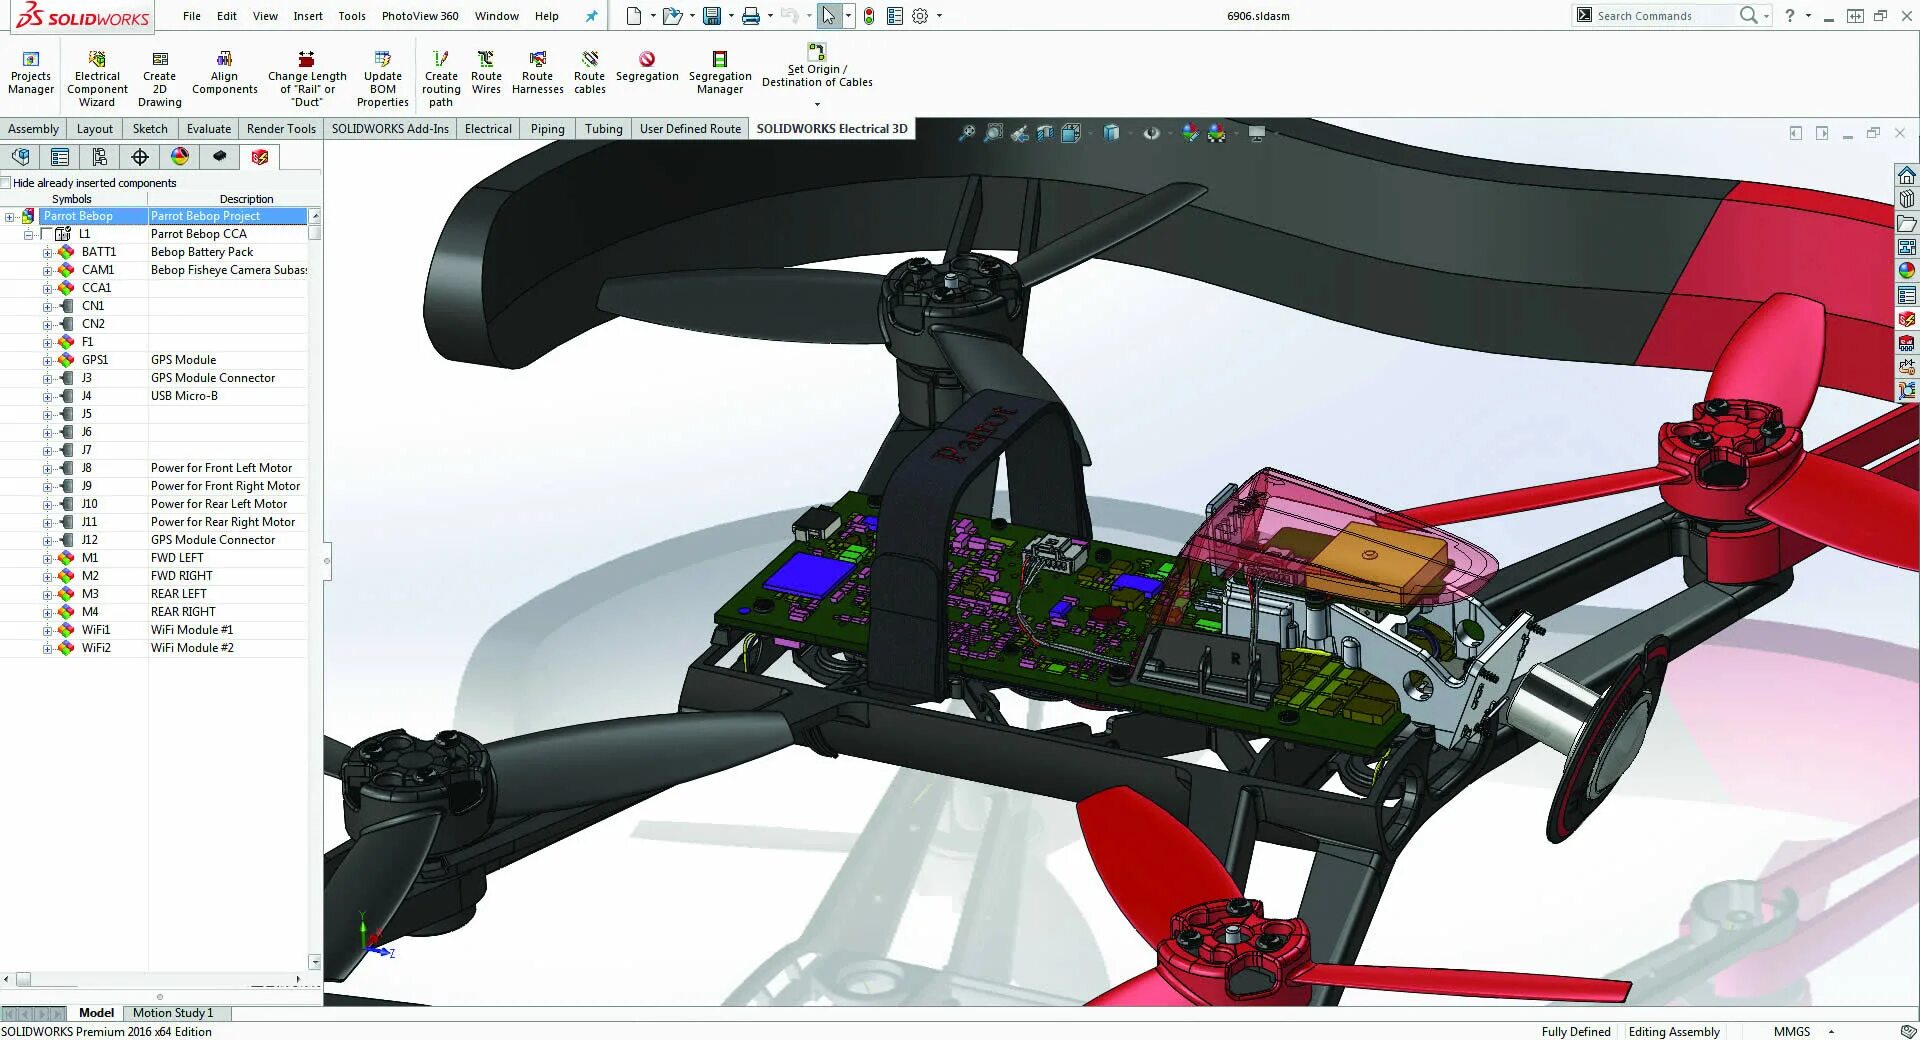Rebuild the model with the traffic light icon
Screen dimensions: 1920x1040
click(x=869, y=16)
